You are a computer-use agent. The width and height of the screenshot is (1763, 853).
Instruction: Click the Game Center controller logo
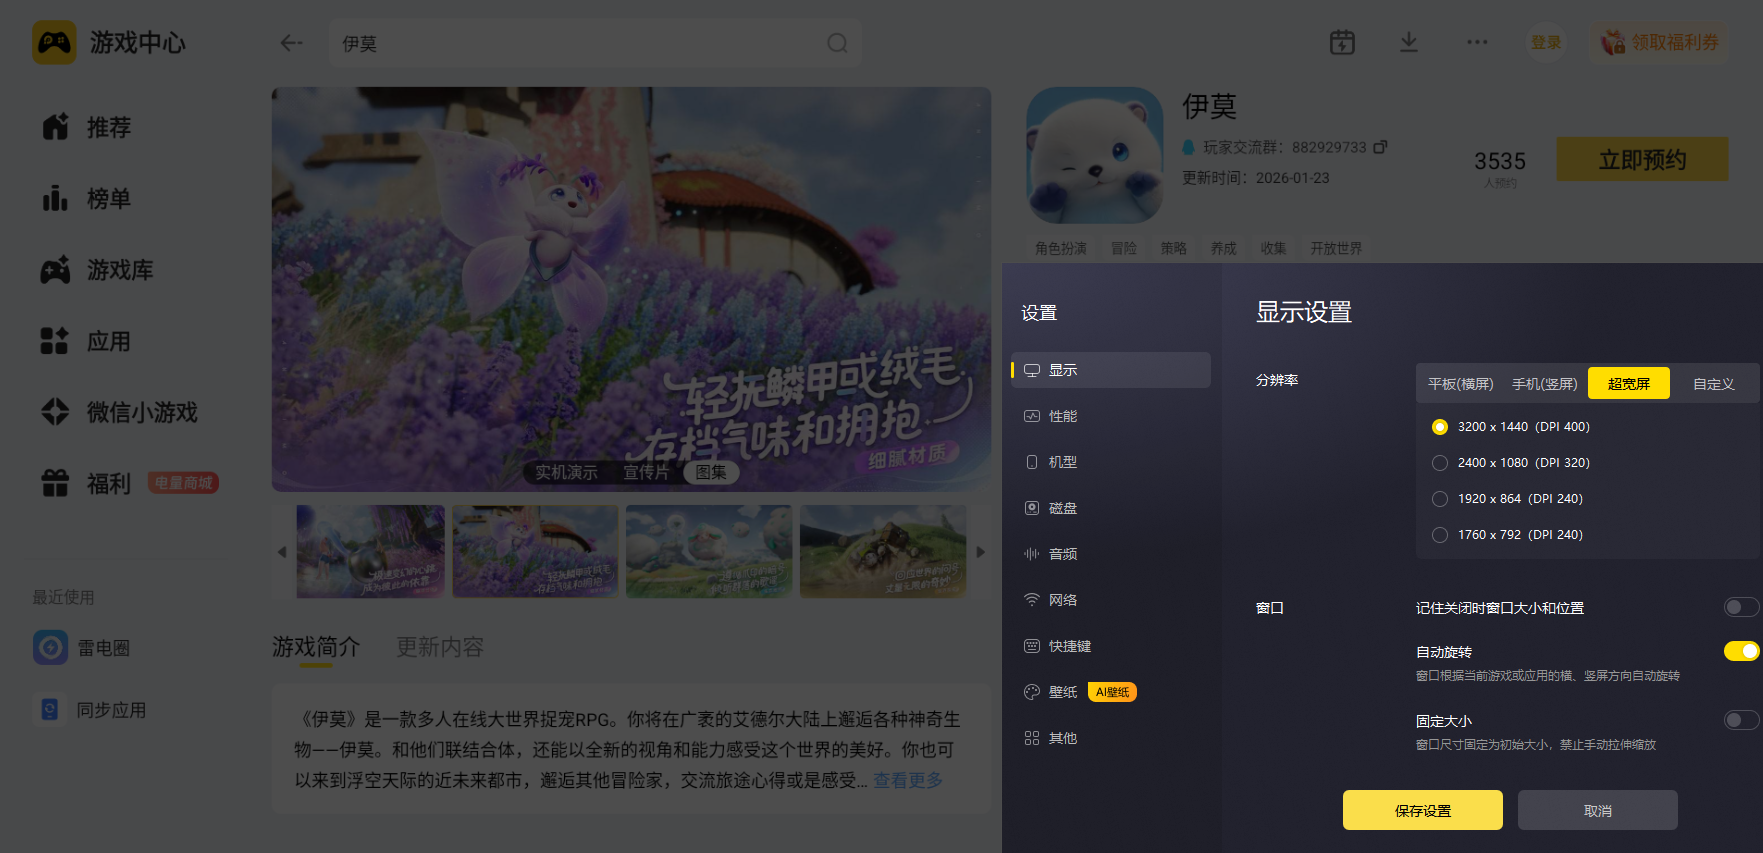(x=54, y=43)
